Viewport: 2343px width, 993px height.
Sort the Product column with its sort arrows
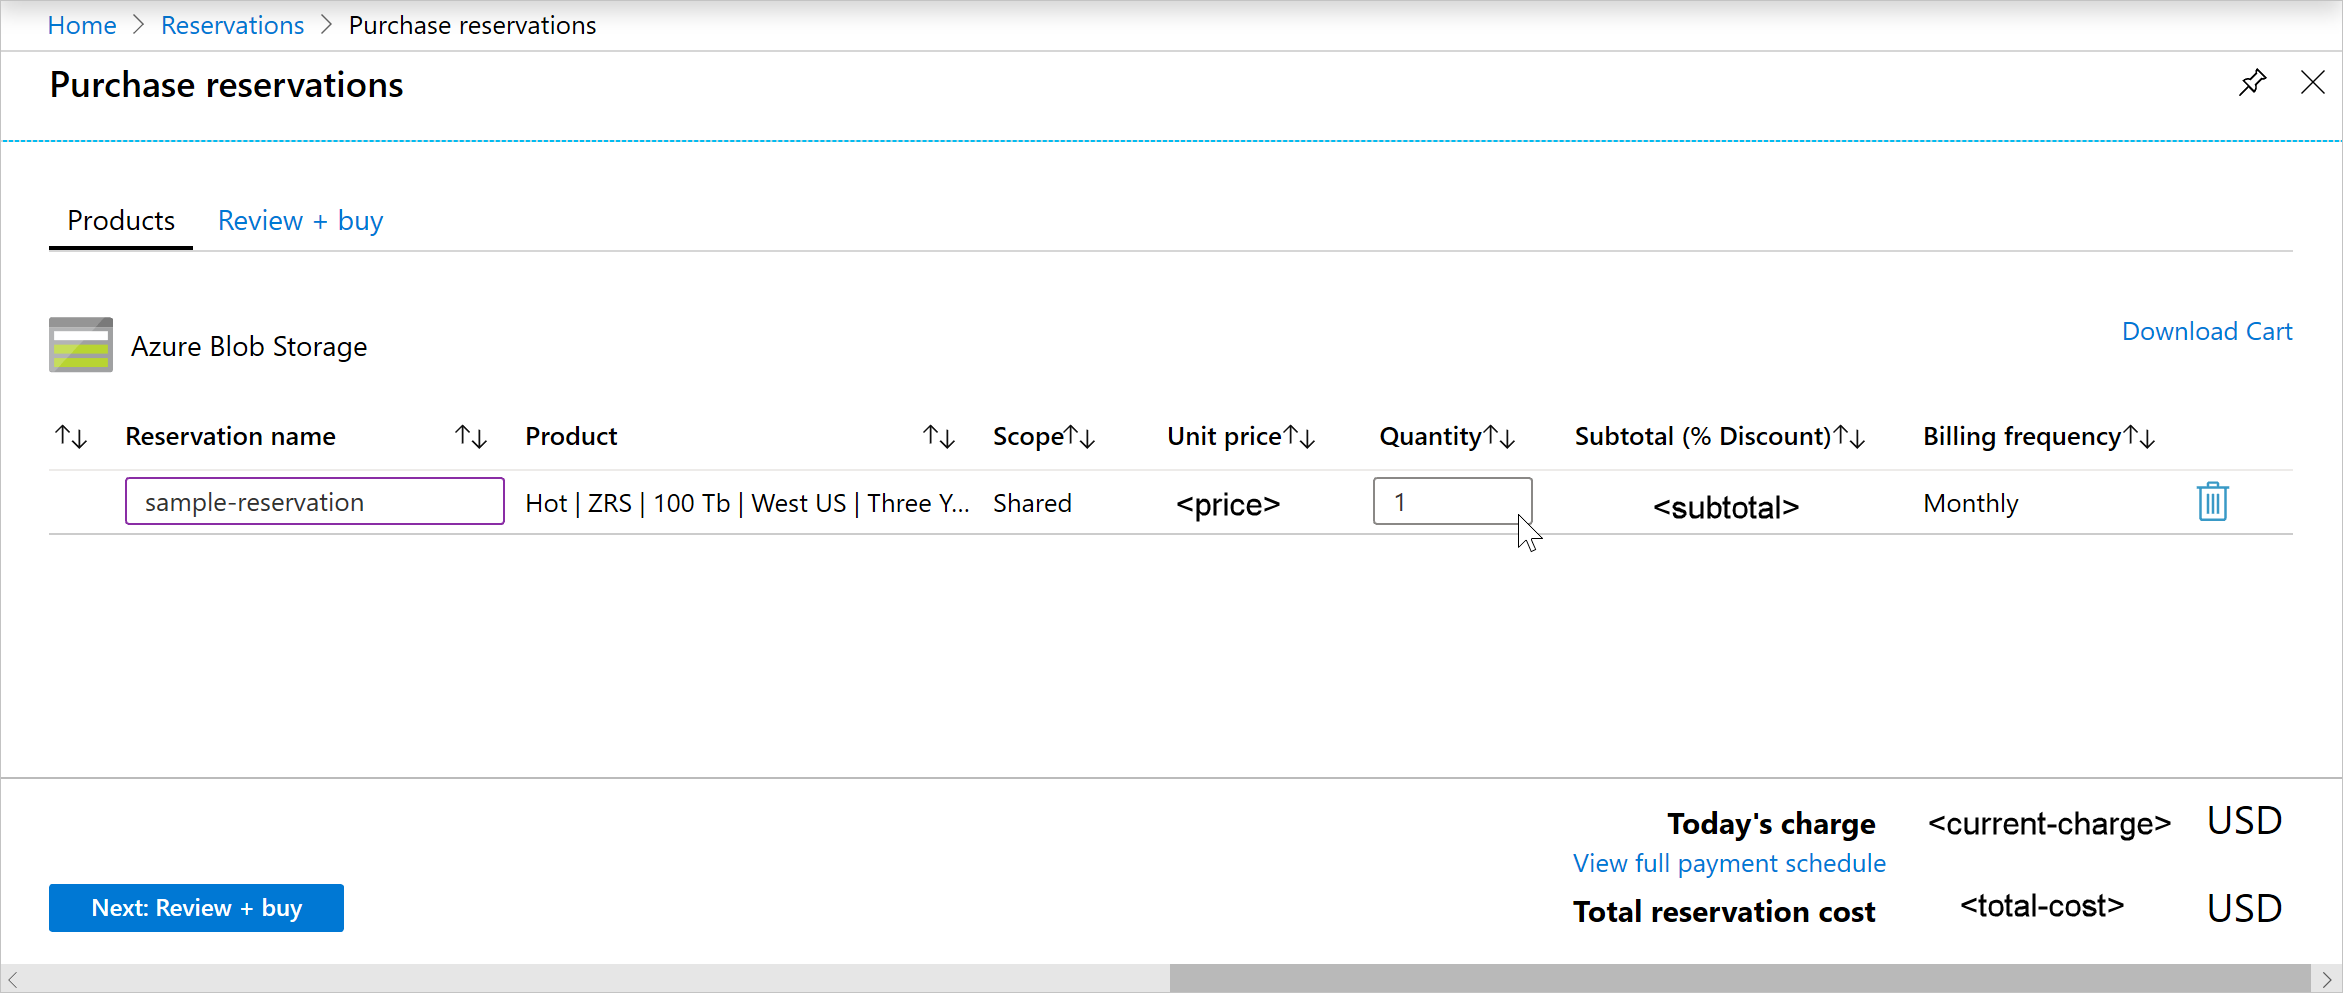click(x=938, y=435)
